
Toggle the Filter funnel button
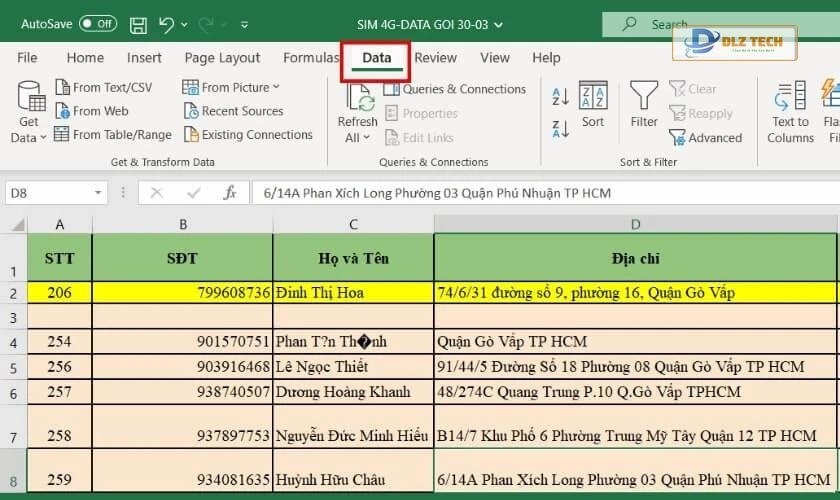click(644, 106)
